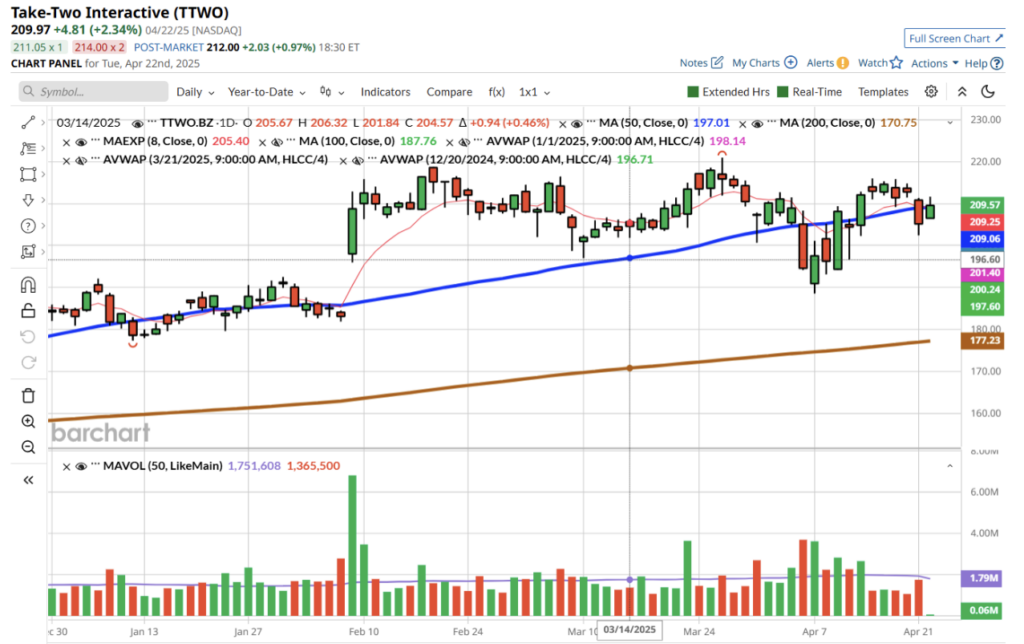Screen dimensions: 1024x644
Task: Show the AVWAP (12/20/2024) line
Action: [358, 160]
